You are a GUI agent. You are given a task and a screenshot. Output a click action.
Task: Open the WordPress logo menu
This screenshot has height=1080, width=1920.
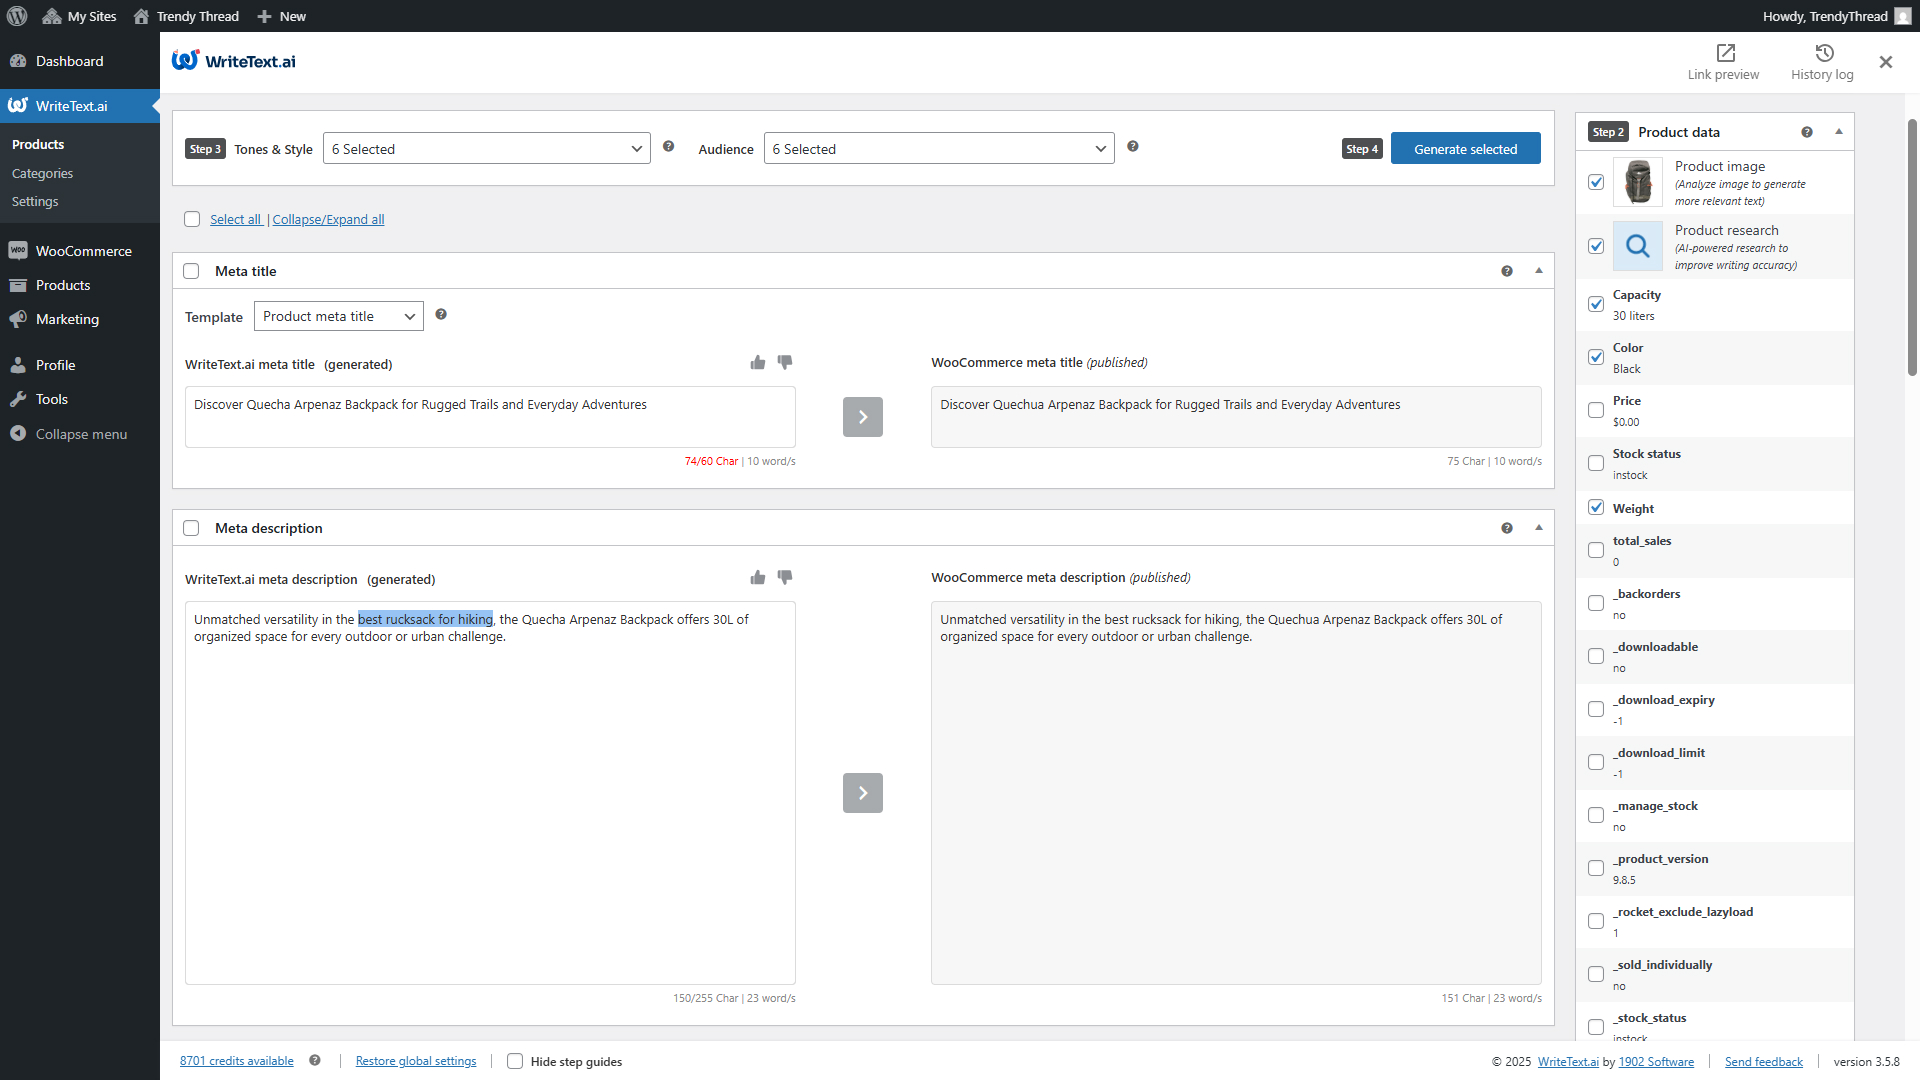(16, 16)
